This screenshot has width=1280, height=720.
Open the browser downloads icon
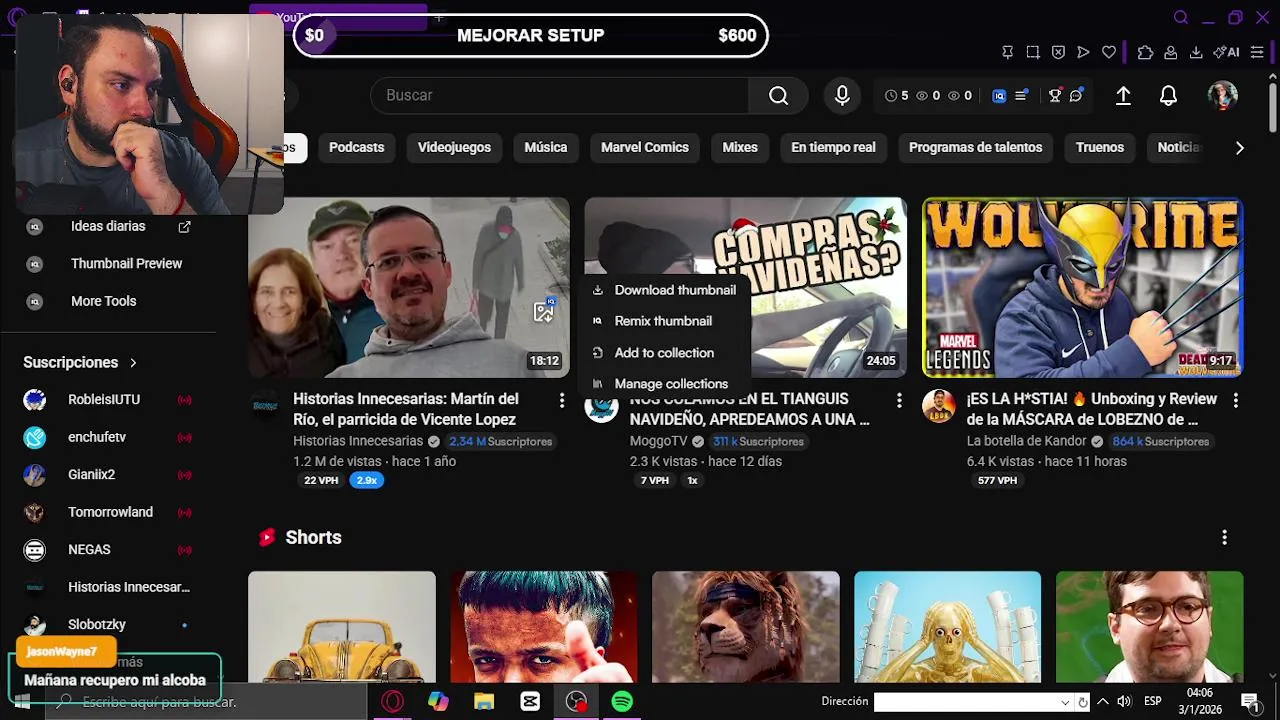[x=1195, y=52]
